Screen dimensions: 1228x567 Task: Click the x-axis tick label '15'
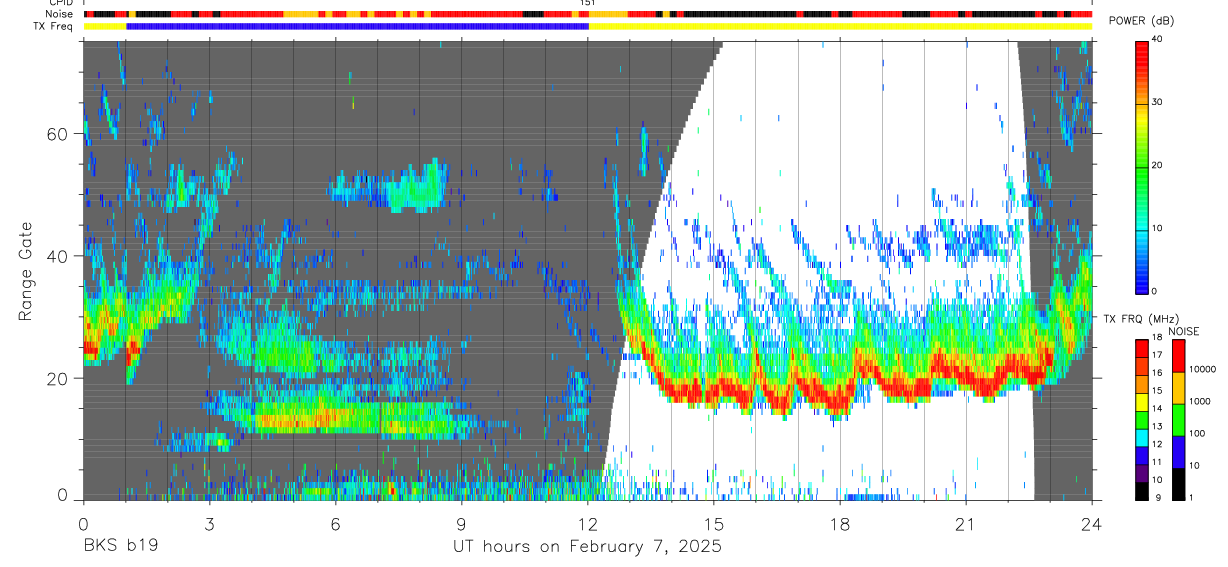714,525
